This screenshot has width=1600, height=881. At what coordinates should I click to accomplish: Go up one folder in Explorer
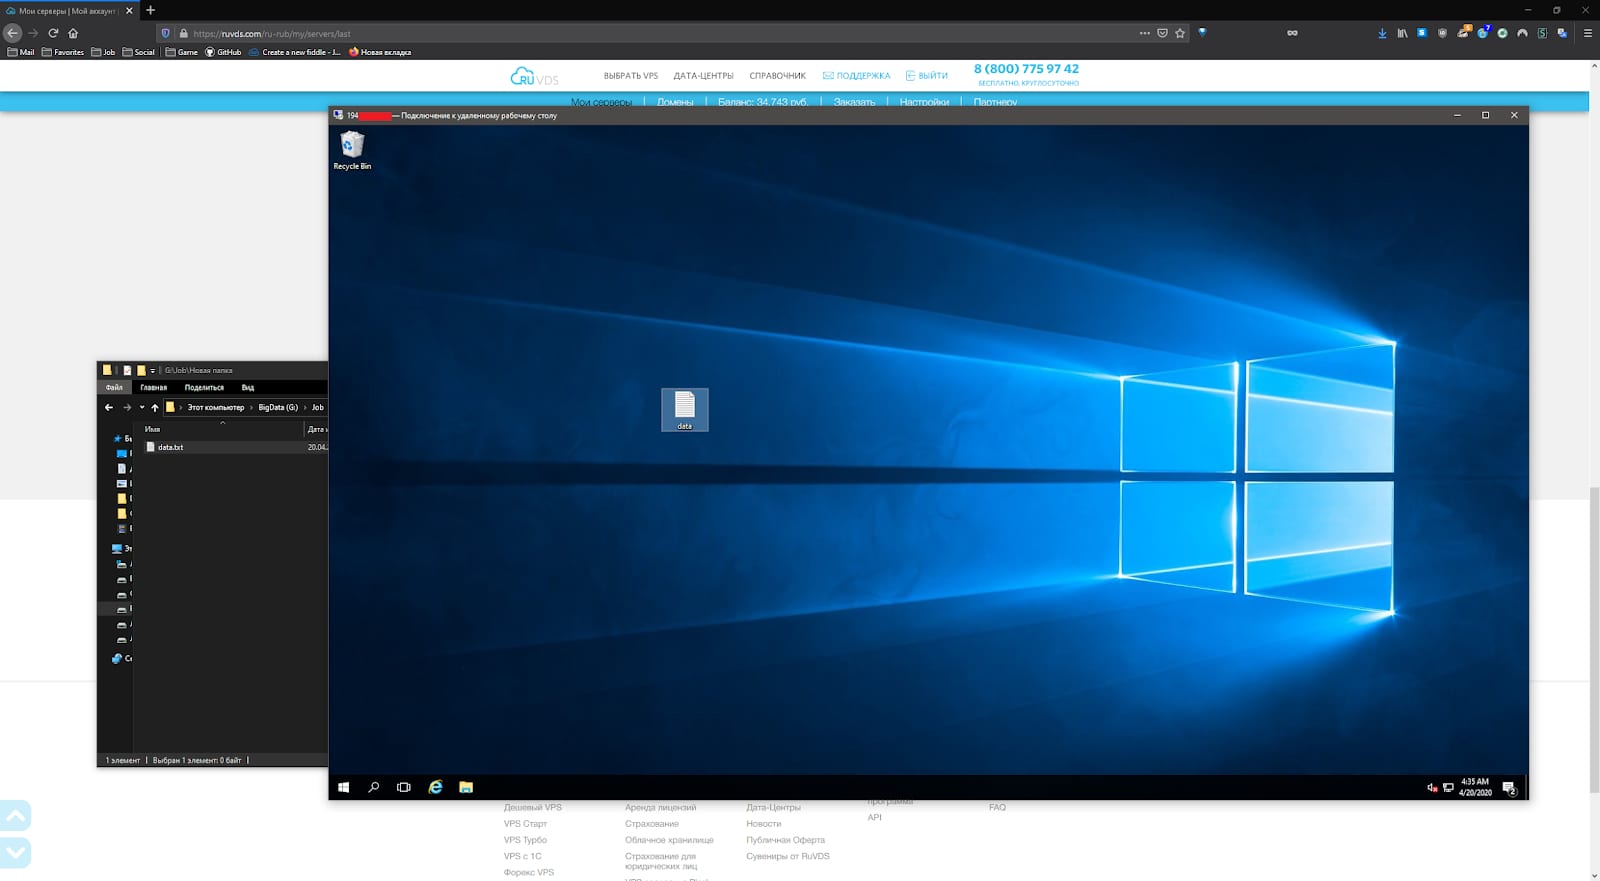tap(155, 407)
